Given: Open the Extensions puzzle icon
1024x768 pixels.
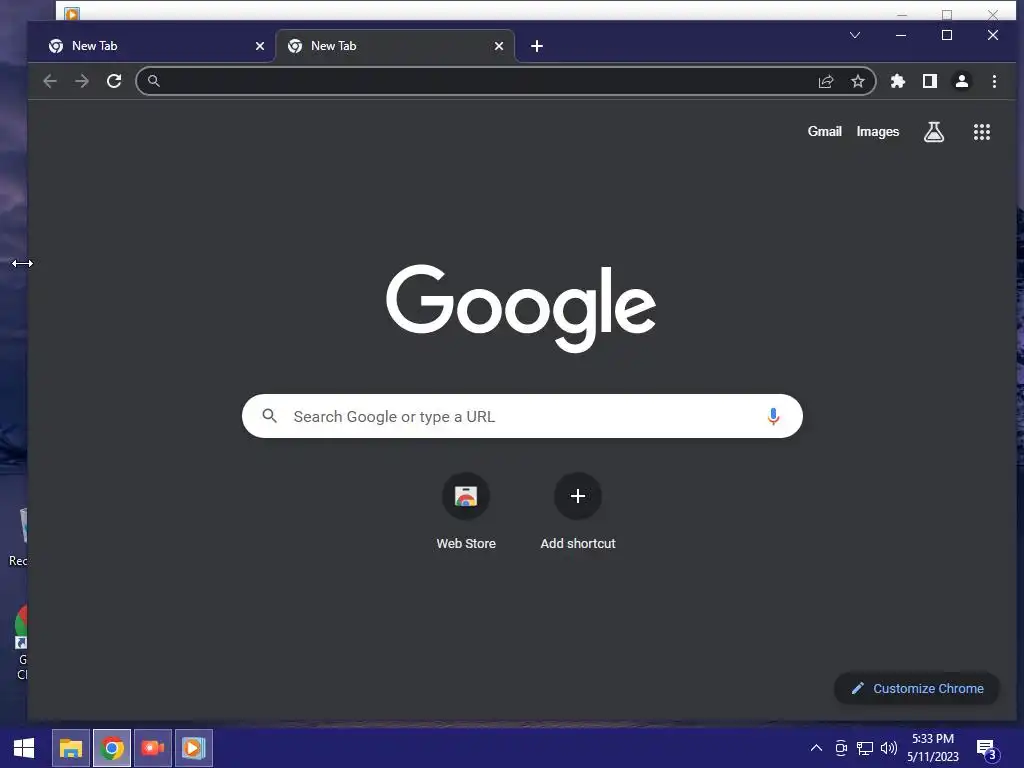Looking at the screenshot, I should click(898, 81).
